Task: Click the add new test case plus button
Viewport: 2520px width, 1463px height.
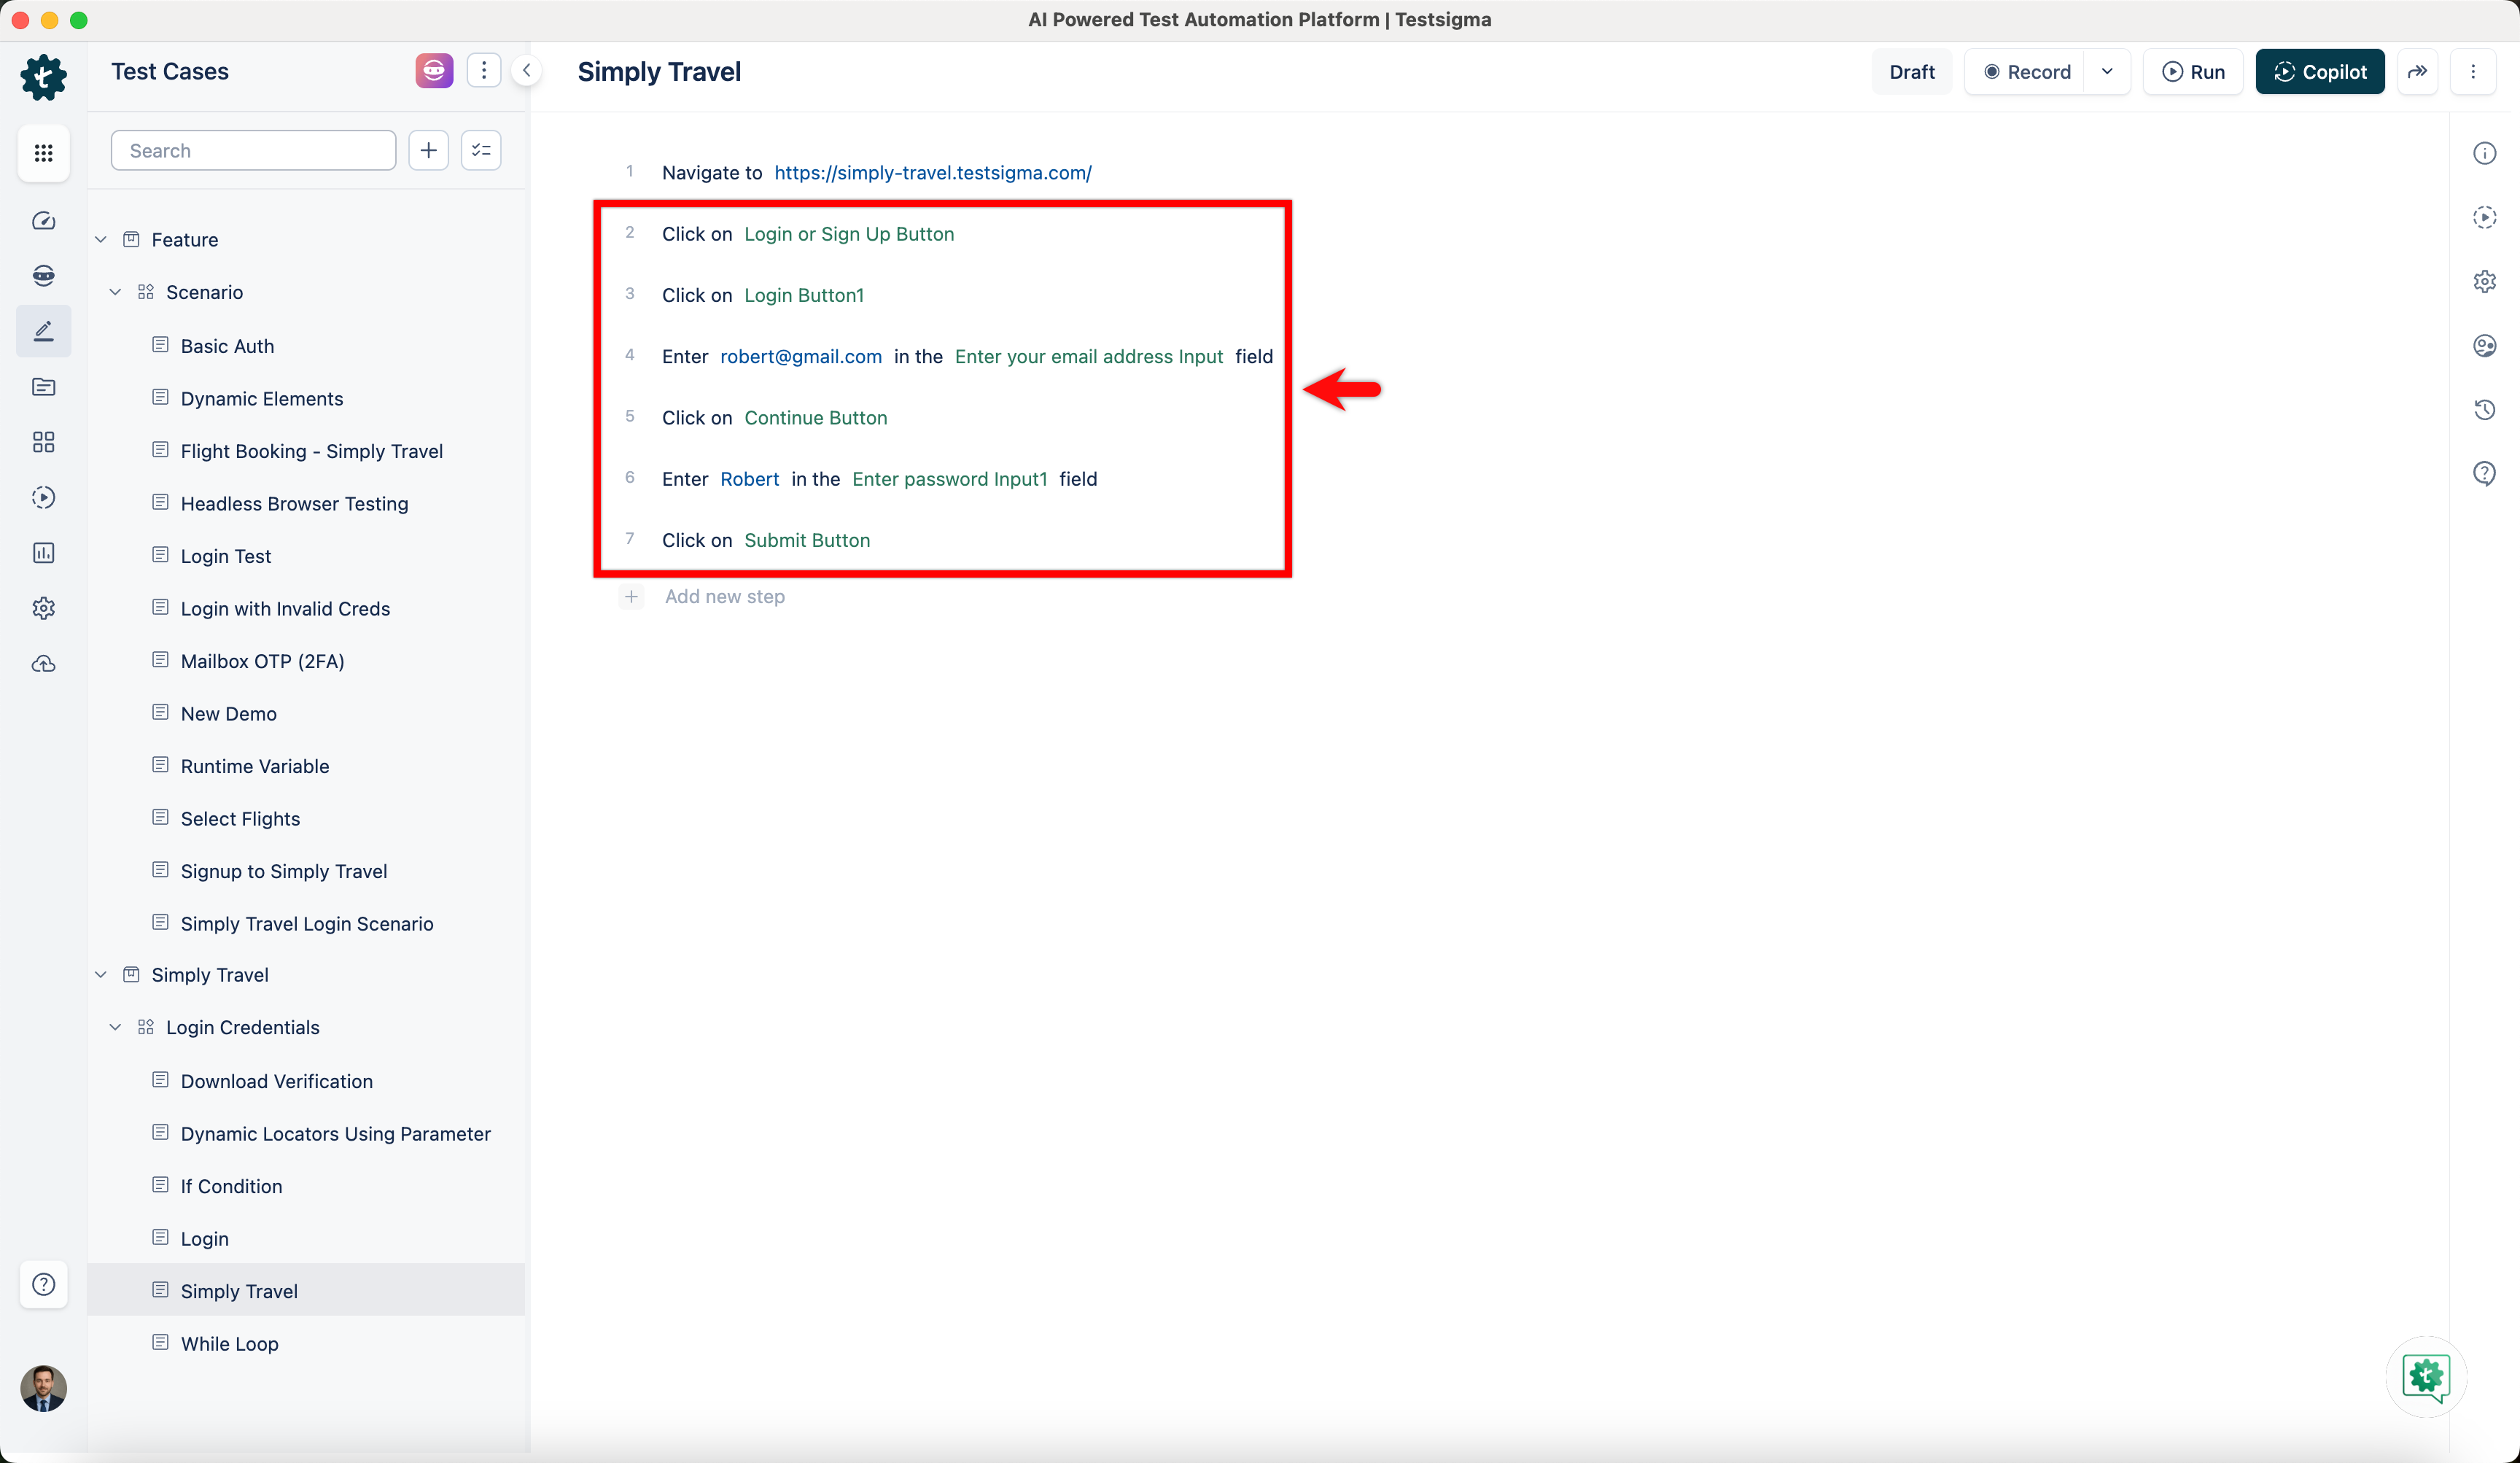Action: tap(428, 150)
